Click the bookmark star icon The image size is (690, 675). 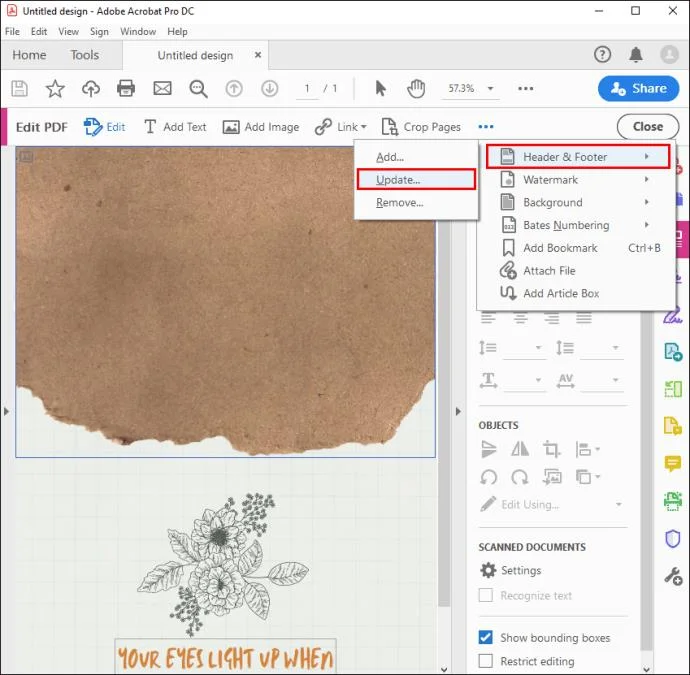[x=55, y=88]
